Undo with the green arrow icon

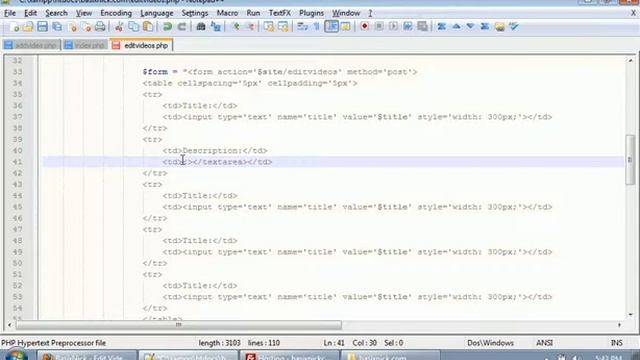[x=167, y=27]
